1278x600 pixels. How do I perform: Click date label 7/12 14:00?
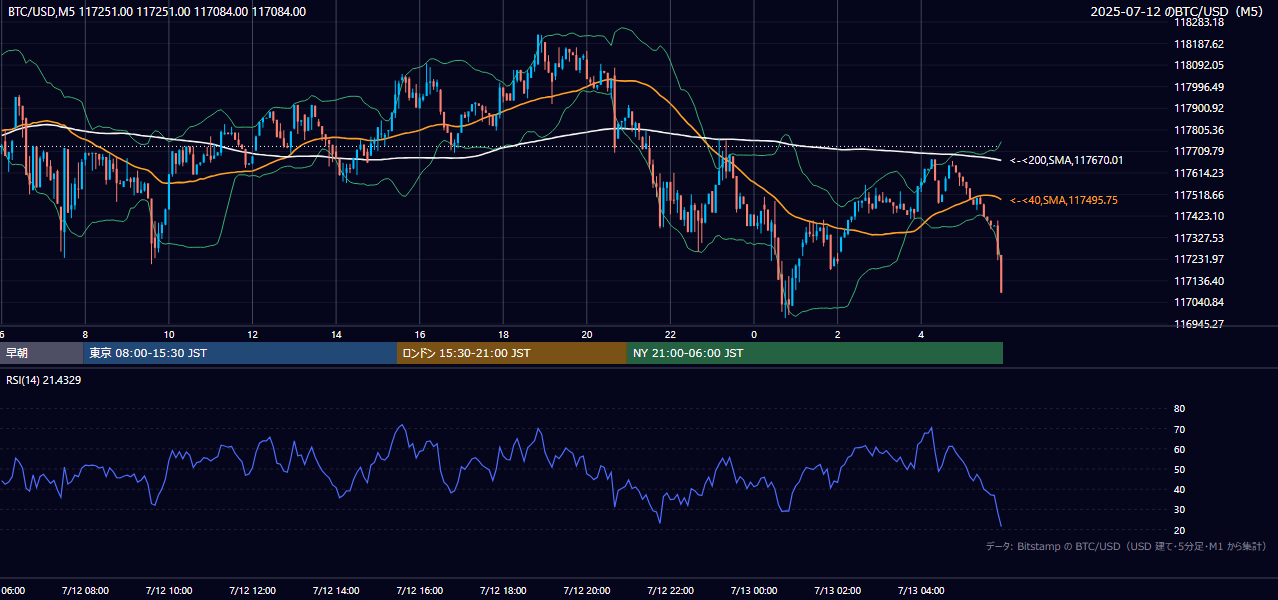coord(336,591)
